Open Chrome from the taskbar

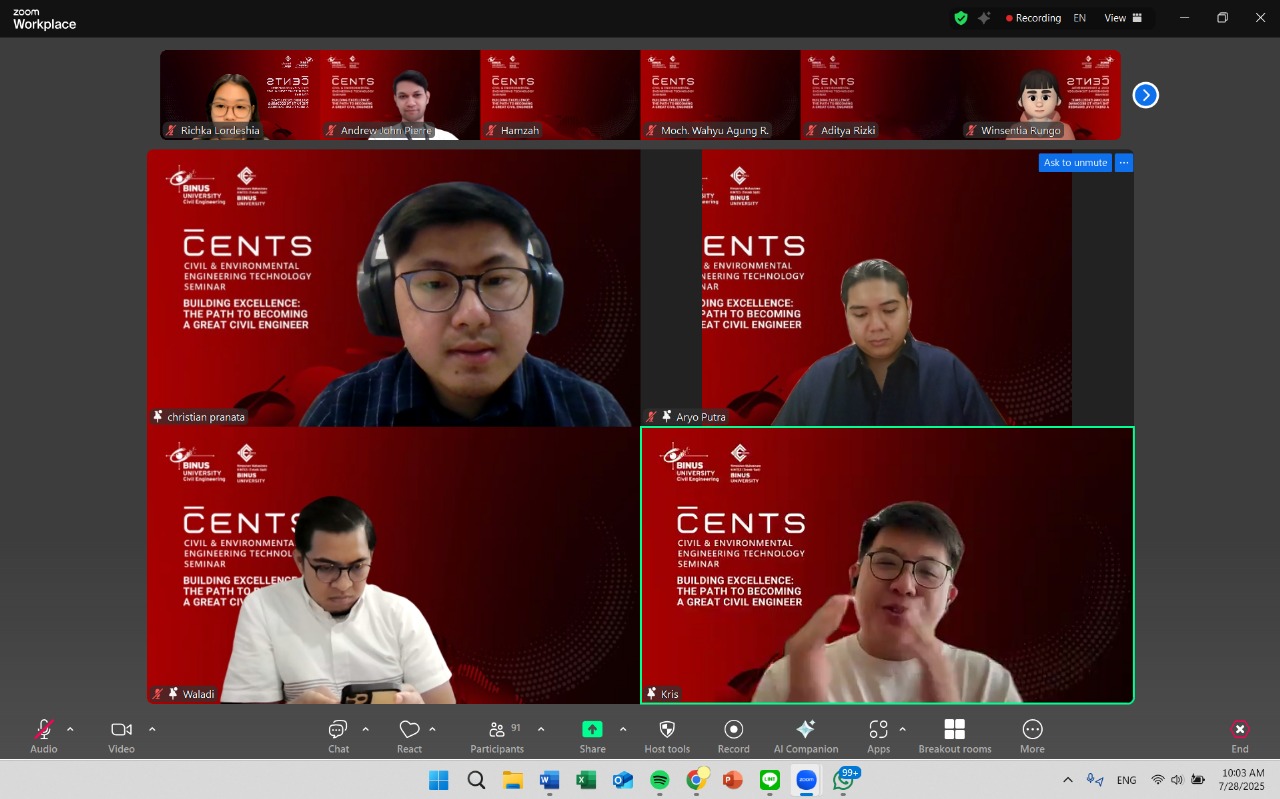696,780
